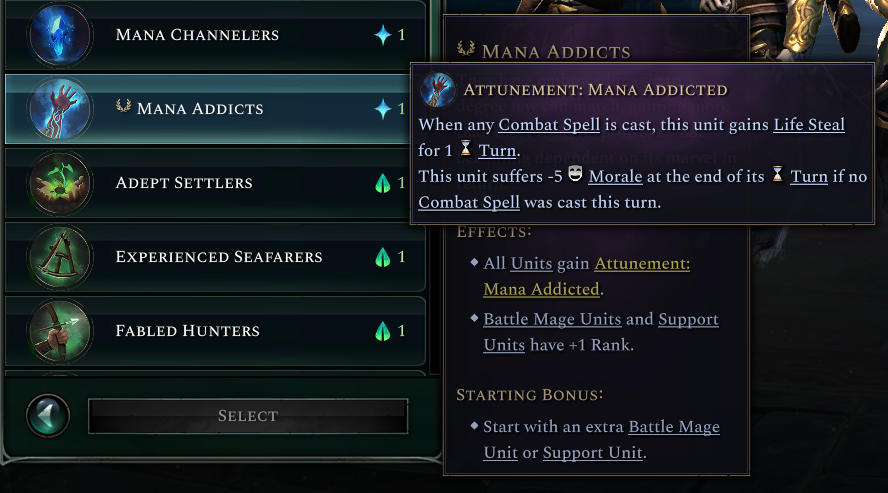Click the Mana Channelers crystal icon
Viewport: 888px width, 493px height.
click(x=60, y=35)
